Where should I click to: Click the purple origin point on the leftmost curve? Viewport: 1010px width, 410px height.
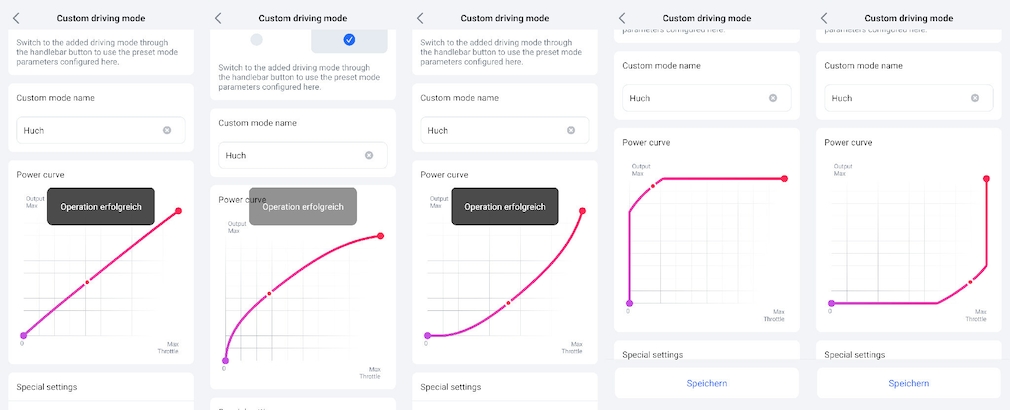[22, 336]
